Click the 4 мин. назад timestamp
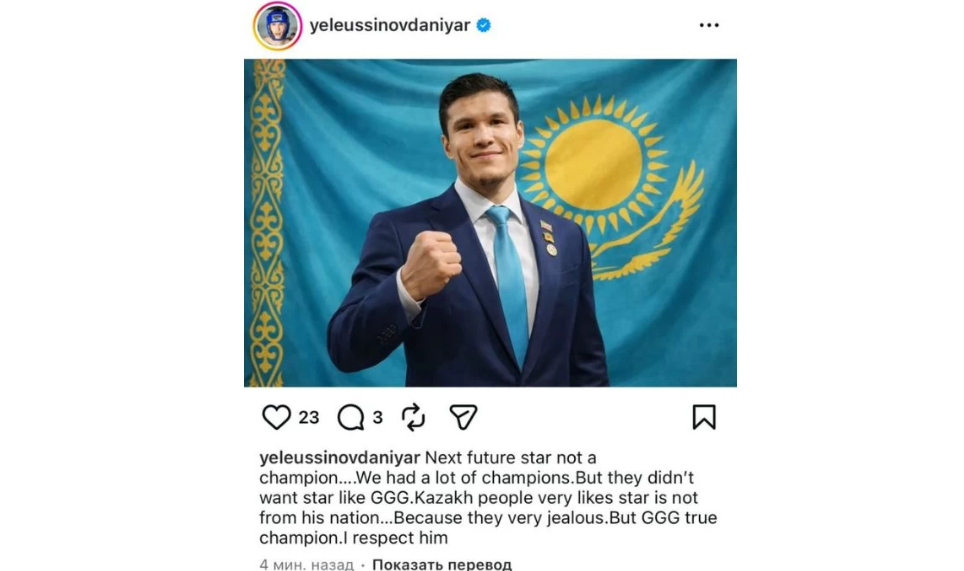 click(306, 564)
